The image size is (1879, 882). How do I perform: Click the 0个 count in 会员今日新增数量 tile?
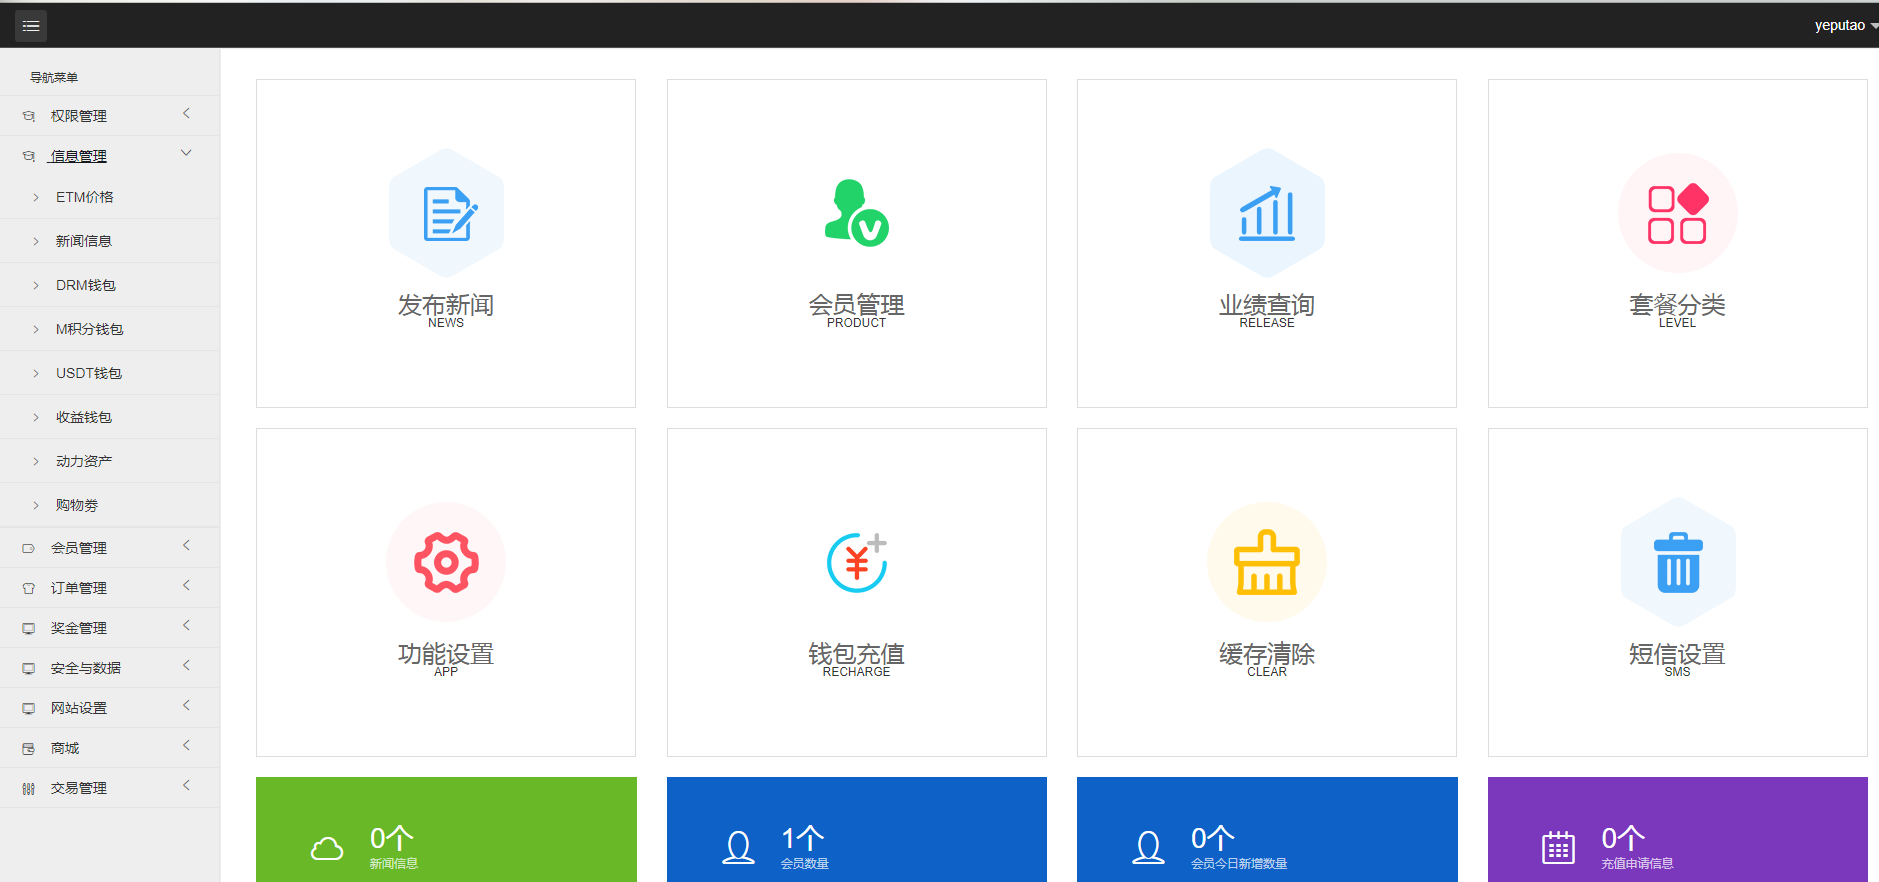click(1212, 838)
